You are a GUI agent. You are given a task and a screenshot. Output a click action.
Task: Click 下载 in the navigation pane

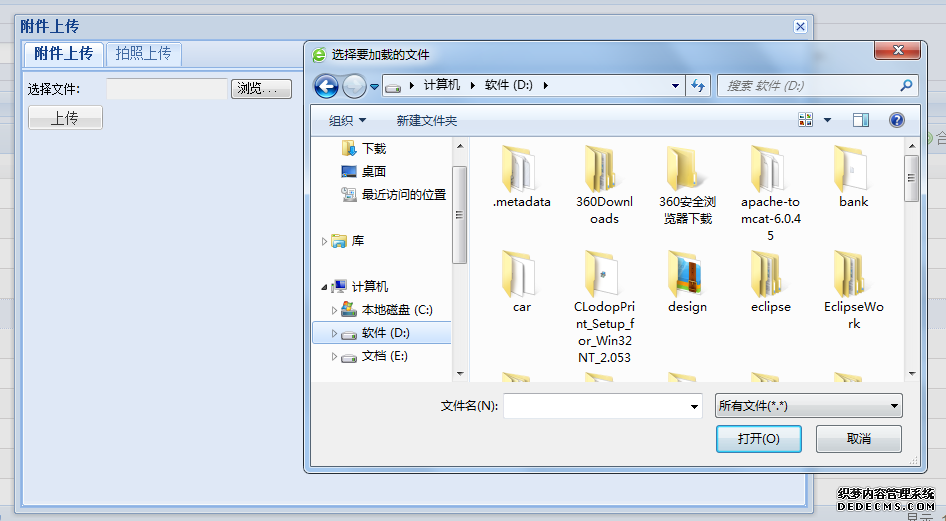[x=364, y=148]
